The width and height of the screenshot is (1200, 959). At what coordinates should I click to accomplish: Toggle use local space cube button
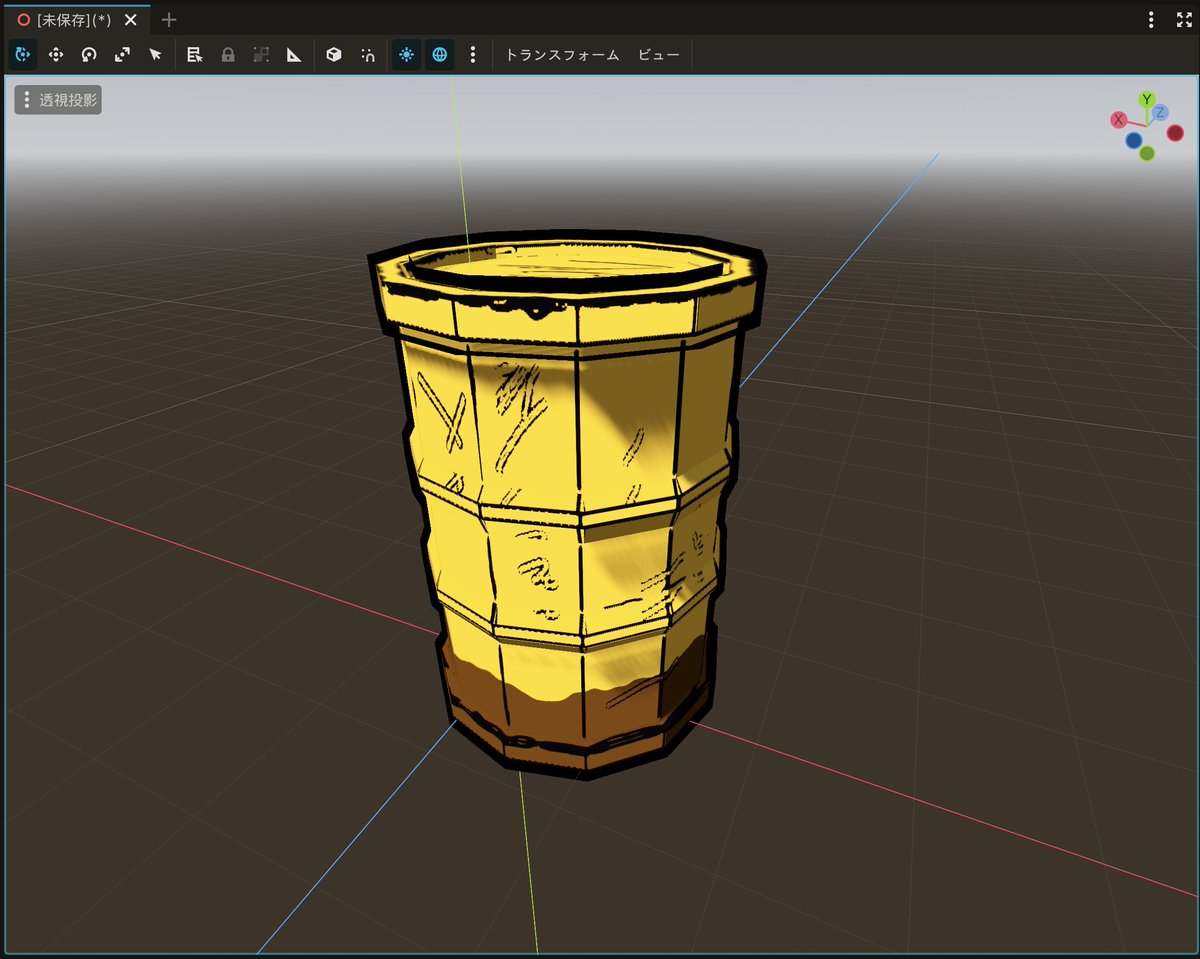334,55
